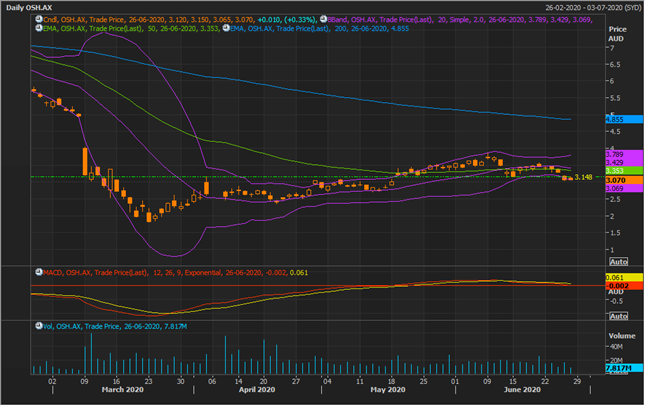Screen dimensions: 645x406
Task: Select the Daily OSH.AX chart title
Action: point(29,7)
